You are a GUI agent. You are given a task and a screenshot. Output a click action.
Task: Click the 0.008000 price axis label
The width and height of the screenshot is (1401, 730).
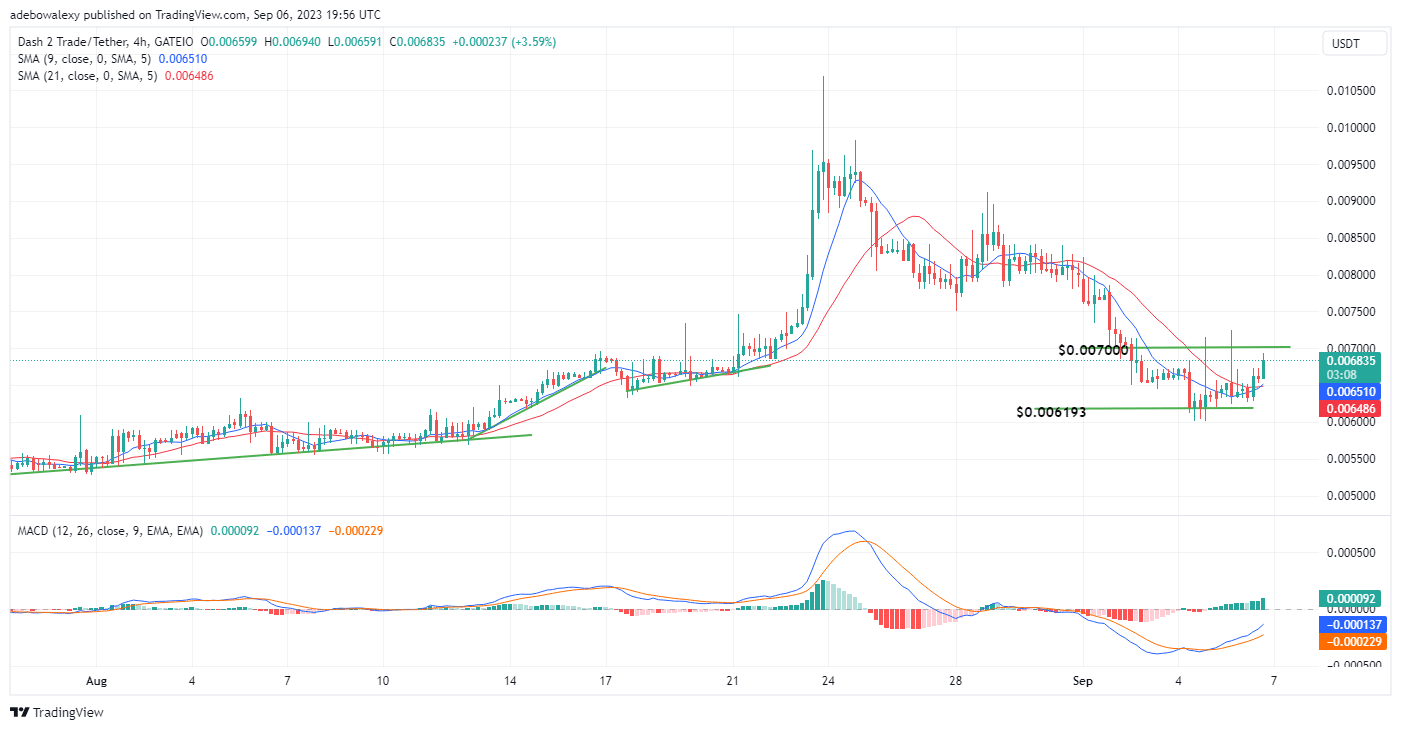(x=1350, y=275)
